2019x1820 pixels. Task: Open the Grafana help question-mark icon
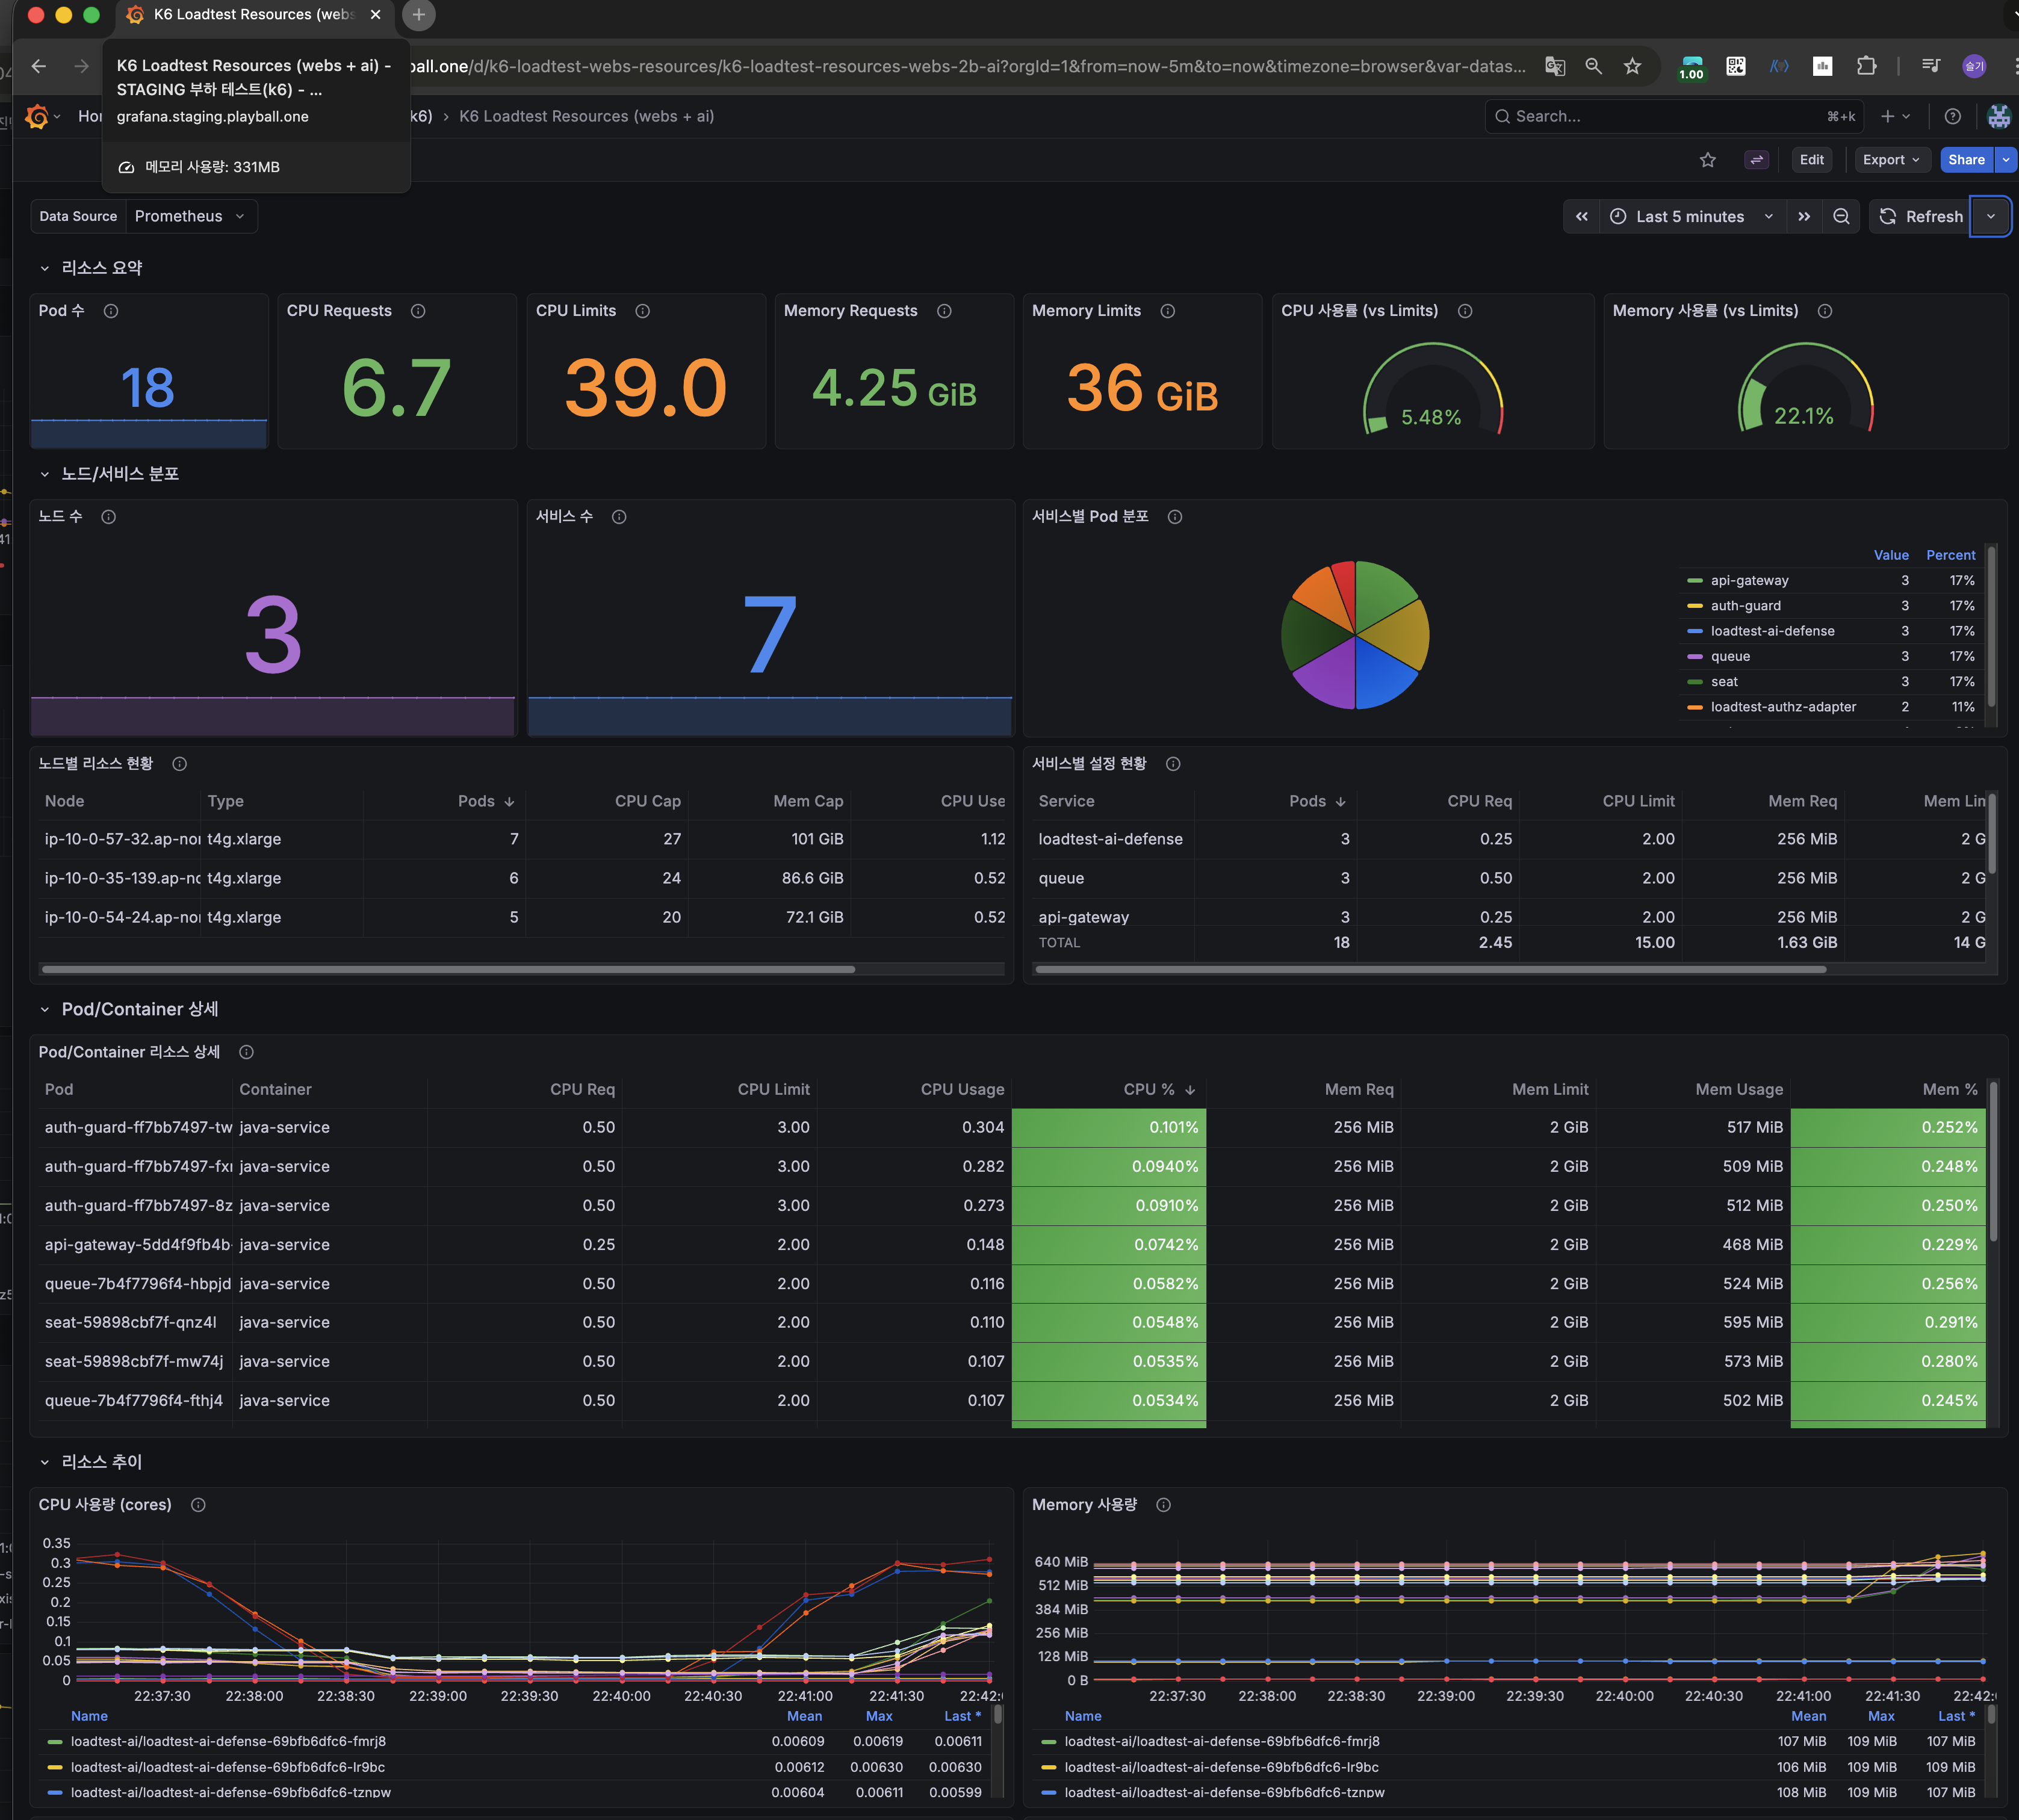coord(1952,116)
